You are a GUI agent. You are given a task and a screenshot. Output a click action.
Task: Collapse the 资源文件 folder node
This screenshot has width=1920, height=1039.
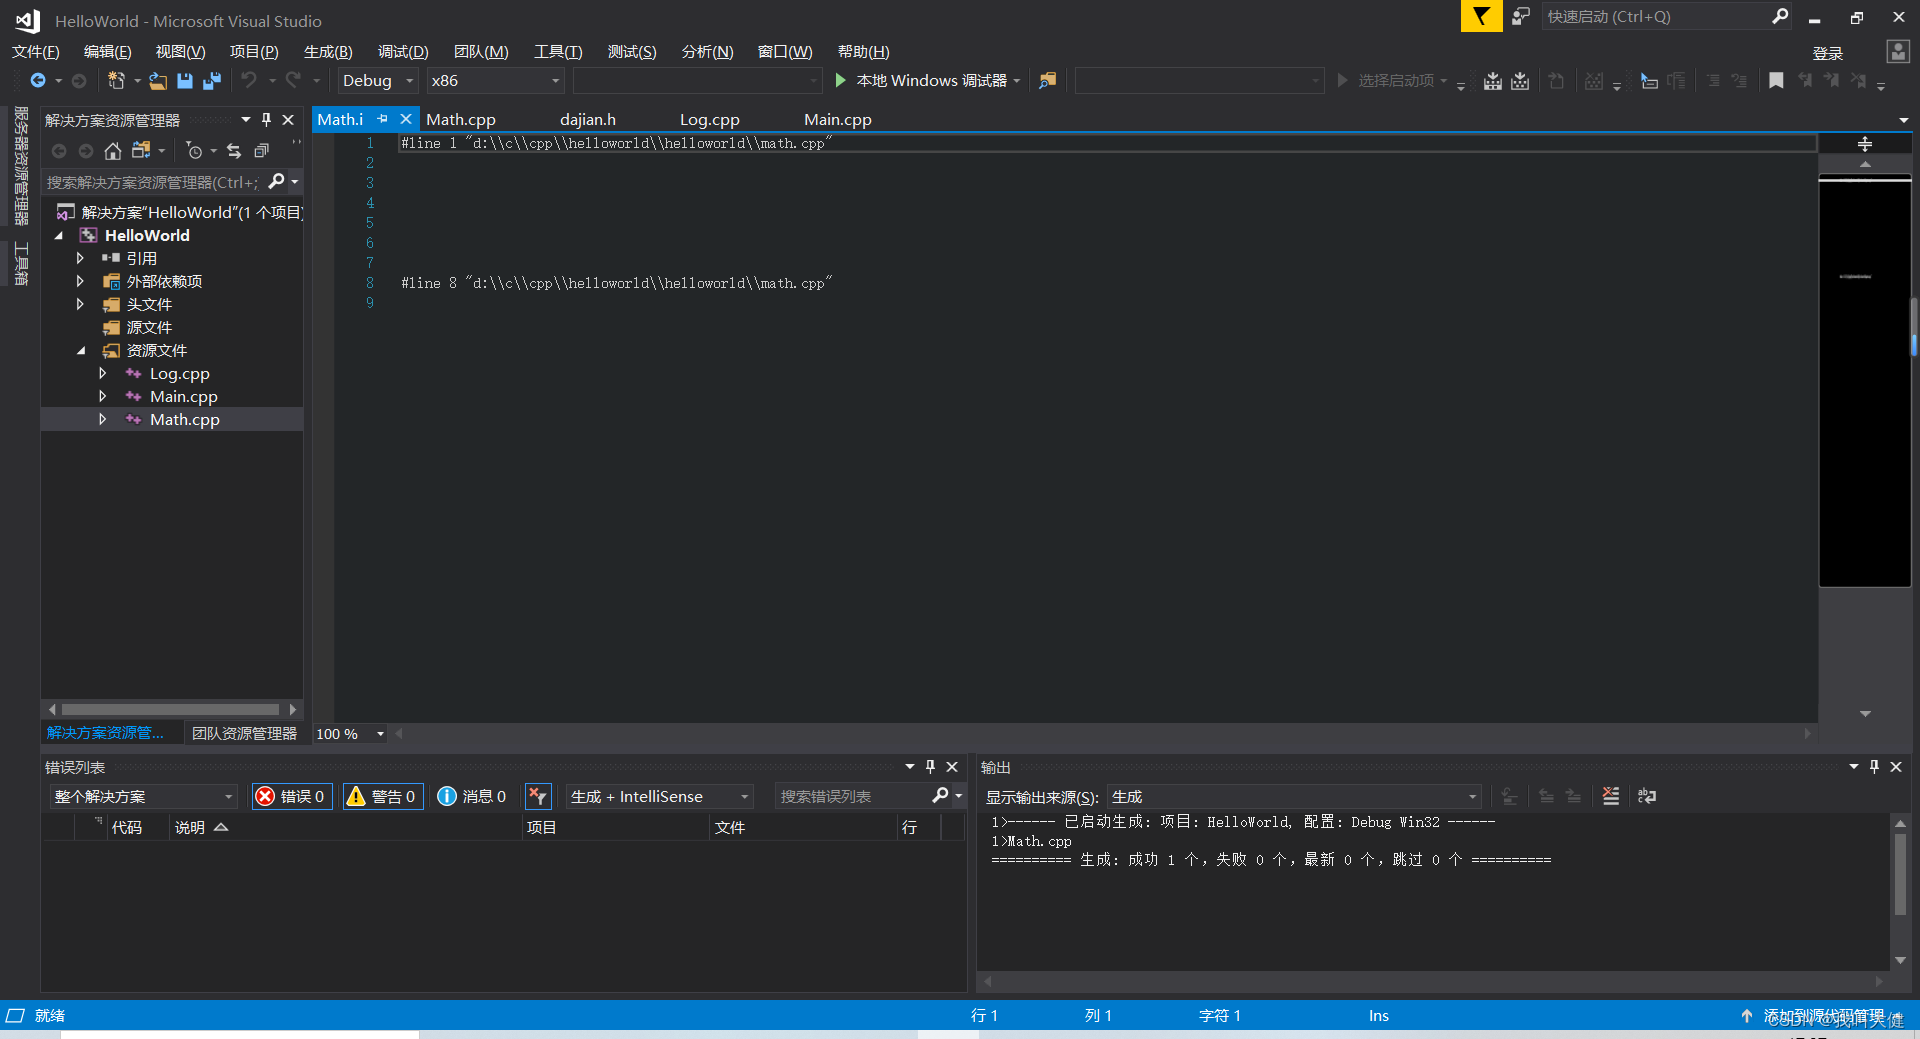tap(81, 350)
